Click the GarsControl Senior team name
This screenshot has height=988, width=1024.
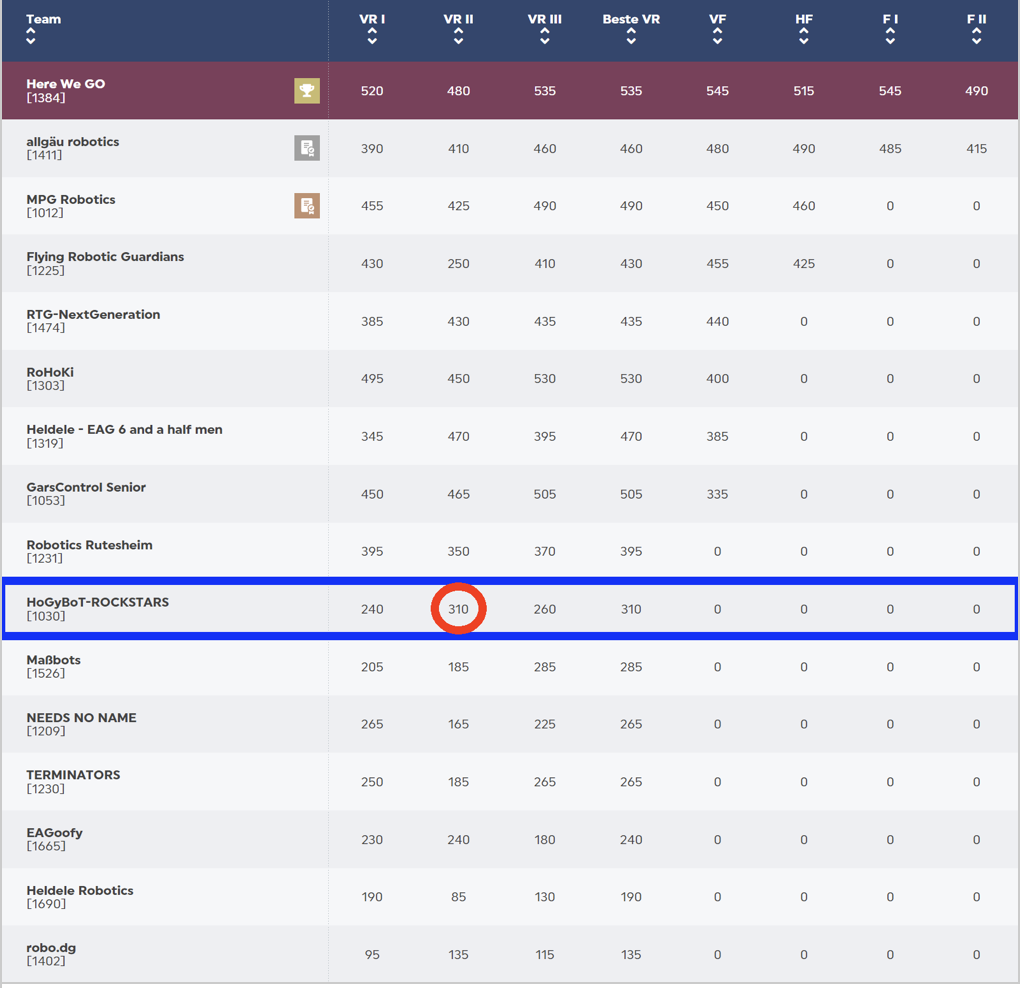coord(86,487)
